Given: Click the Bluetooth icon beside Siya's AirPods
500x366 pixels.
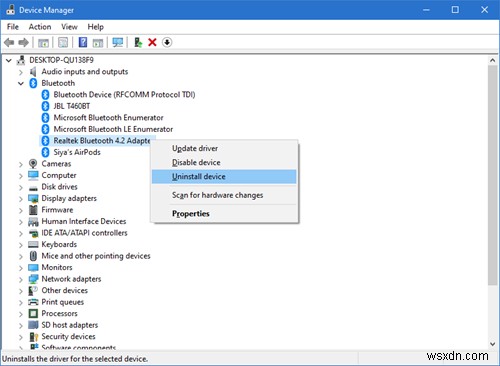Looking at the screenshot, I should [45, 152].
